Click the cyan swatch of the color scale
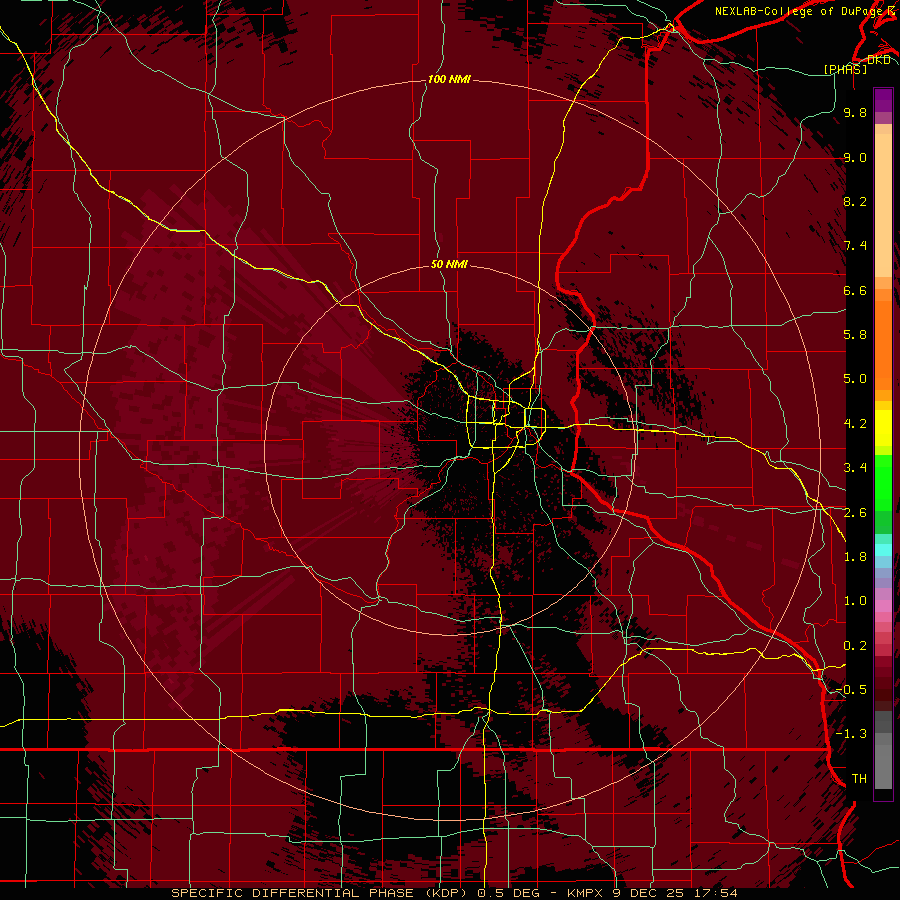The image size is (900, 900). pyautogui.click(x=883, y=549)
